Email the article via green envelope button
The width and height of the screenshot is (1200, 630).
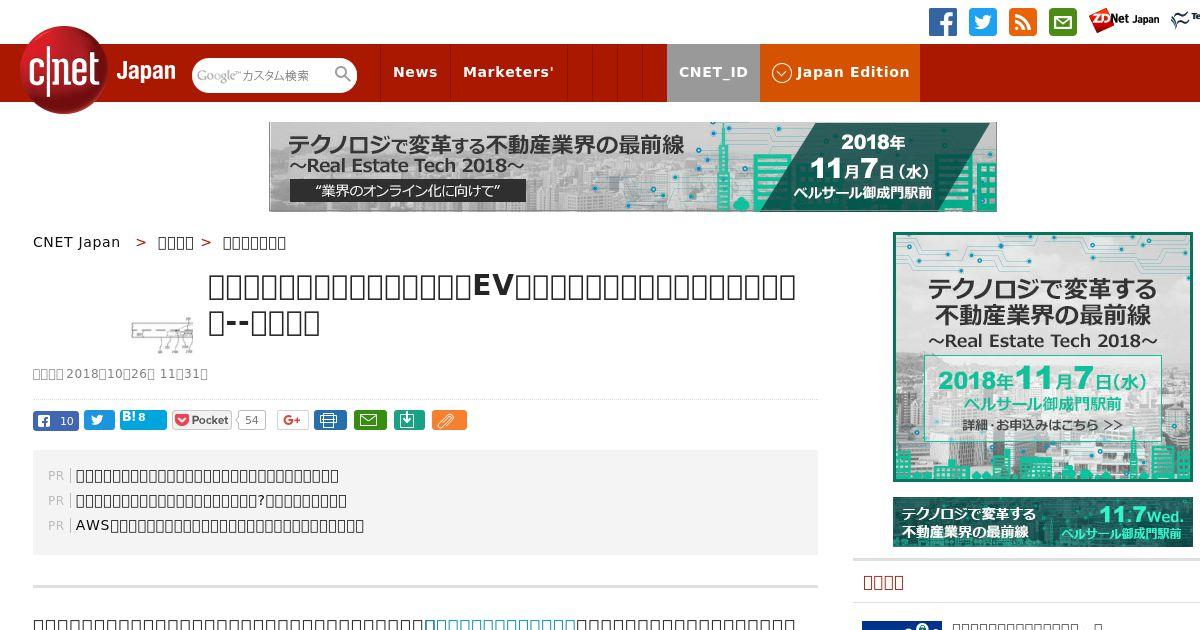(369, 420)
